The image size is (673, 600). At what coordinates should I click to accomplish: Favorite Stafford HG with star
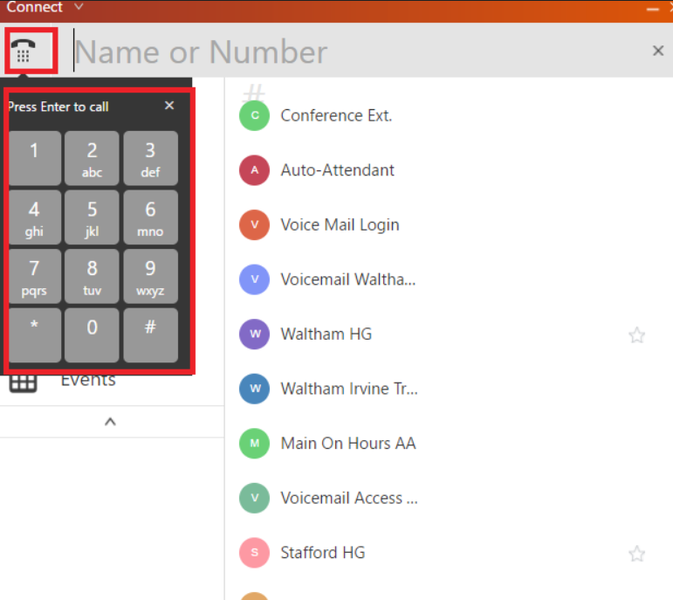[x=637, y=553]
